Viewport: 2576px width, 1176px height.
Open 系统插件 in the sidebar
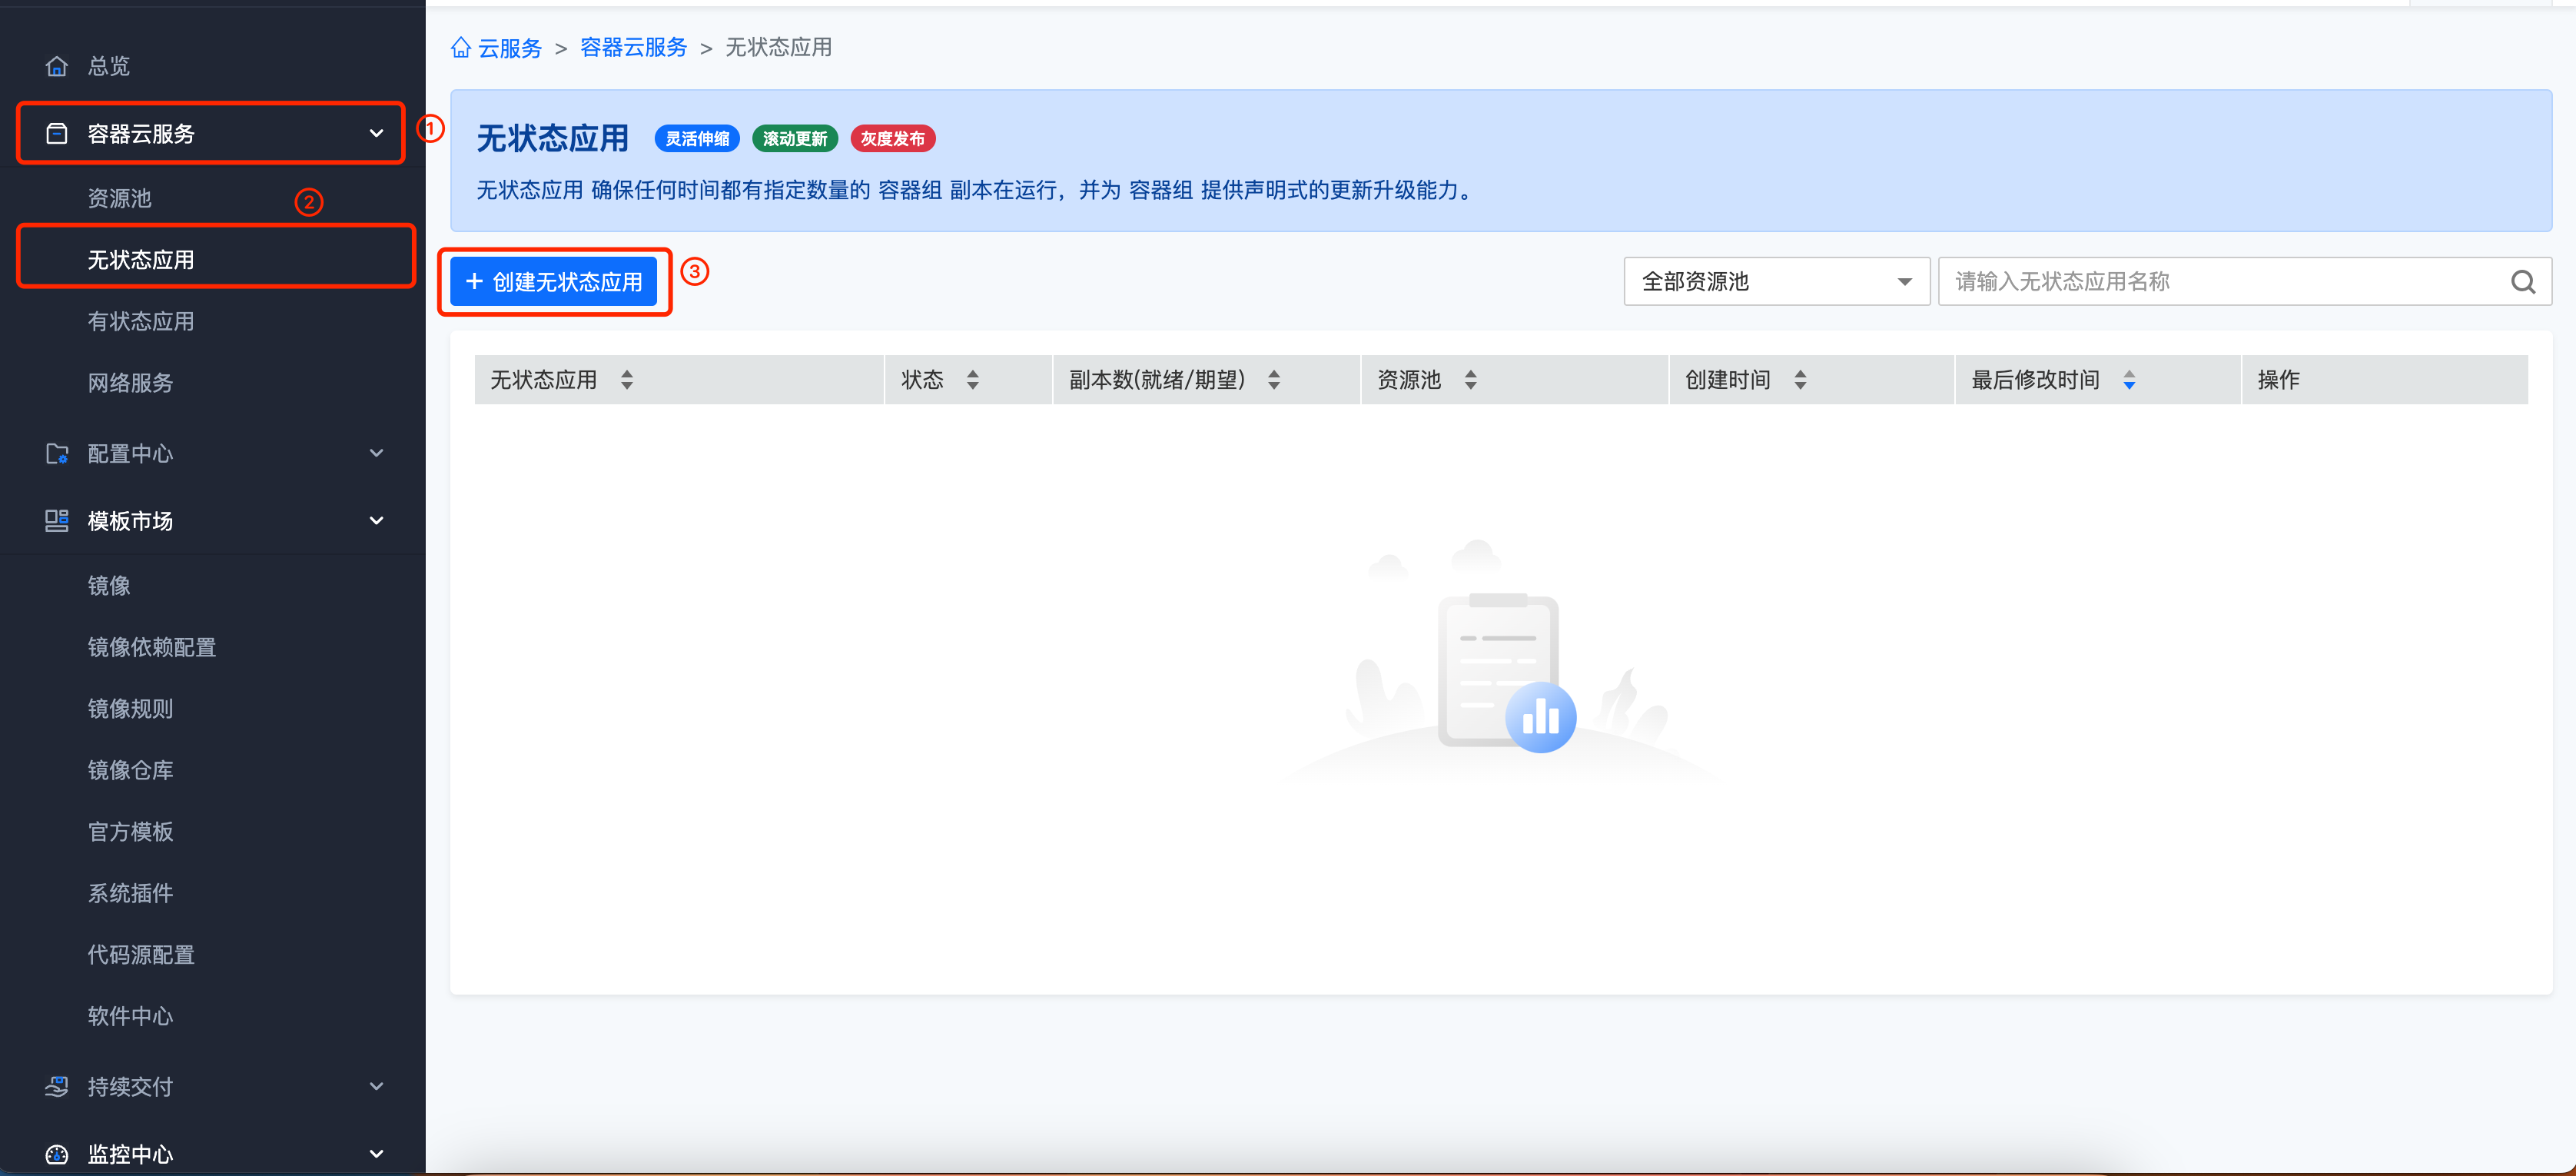point(130,894)
